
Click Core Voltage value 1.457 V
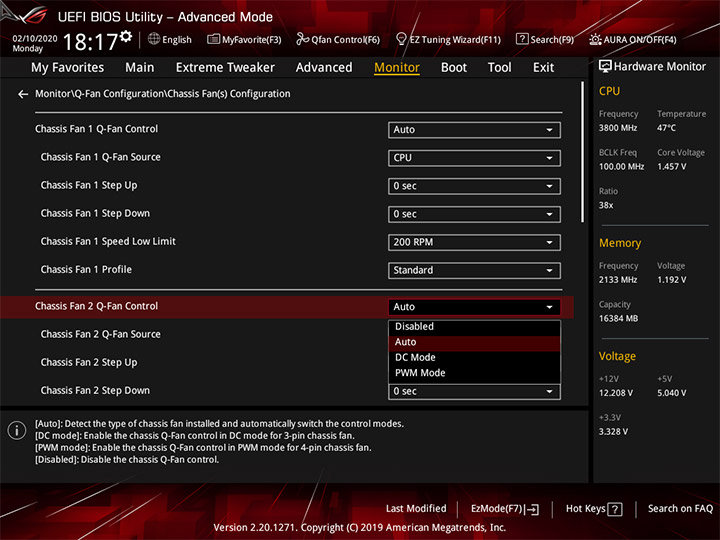coord(671,167)
